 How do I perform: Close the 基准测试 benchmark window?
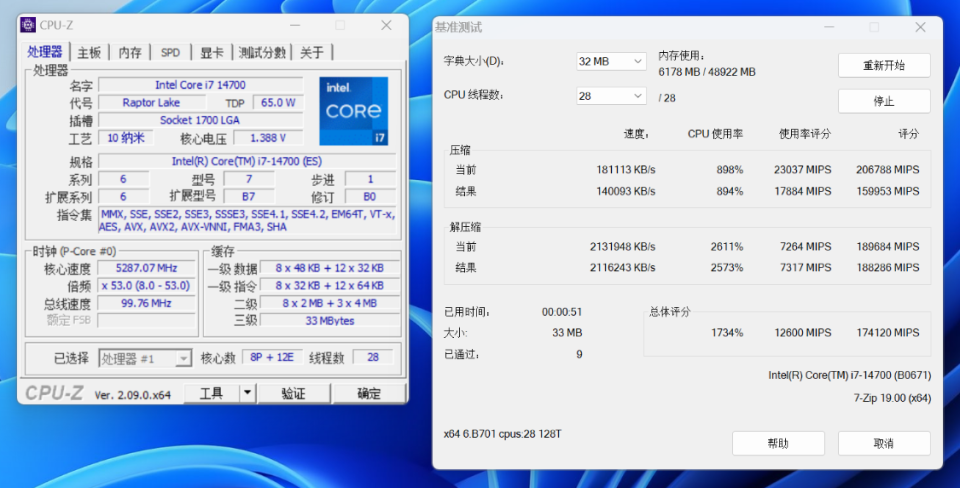point(920,27)
